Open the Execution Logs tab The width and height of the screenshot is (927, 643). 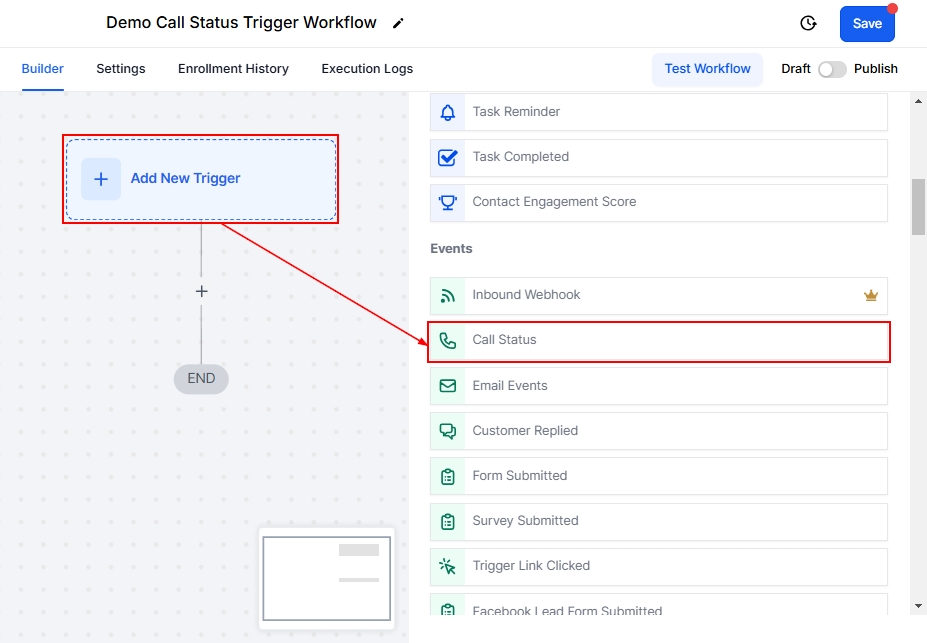[367, 69]
